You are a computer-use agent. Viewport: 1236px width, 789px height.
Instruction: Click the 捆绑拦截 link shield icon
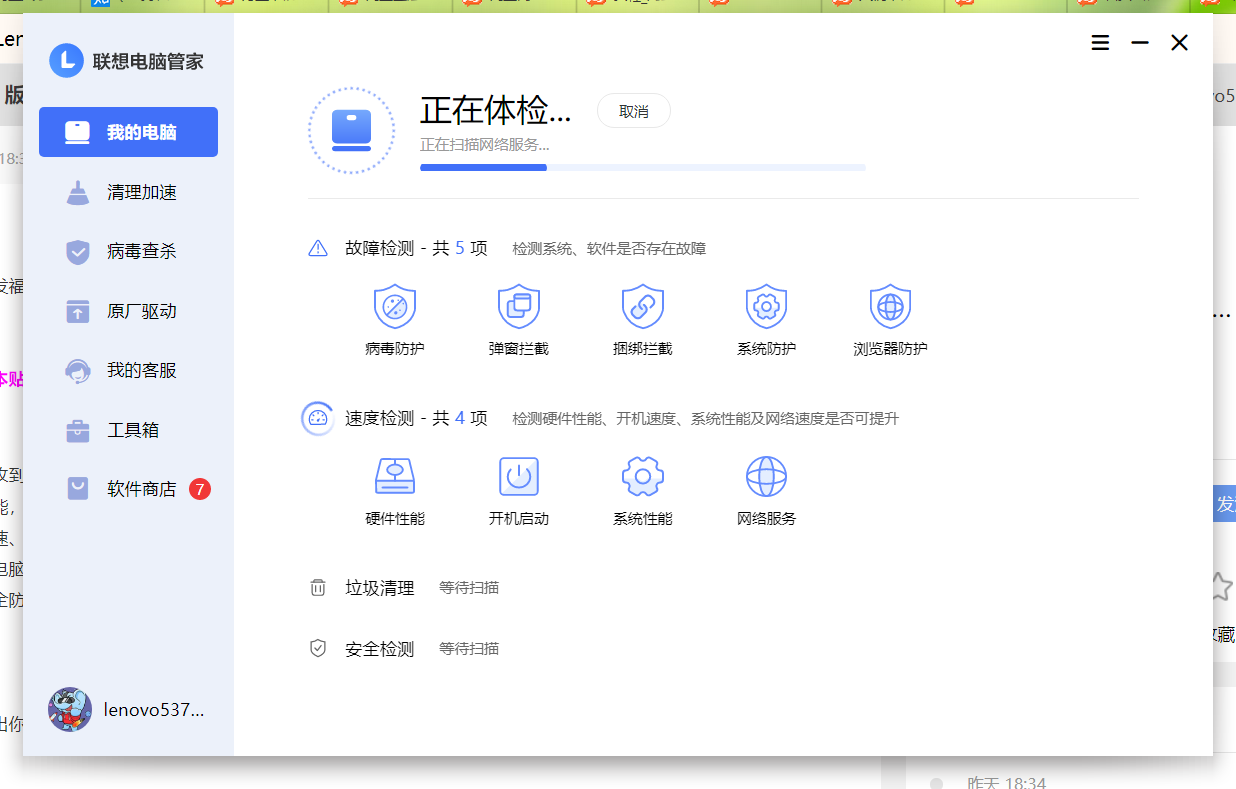pyautogui.click(x=643, y=306)
